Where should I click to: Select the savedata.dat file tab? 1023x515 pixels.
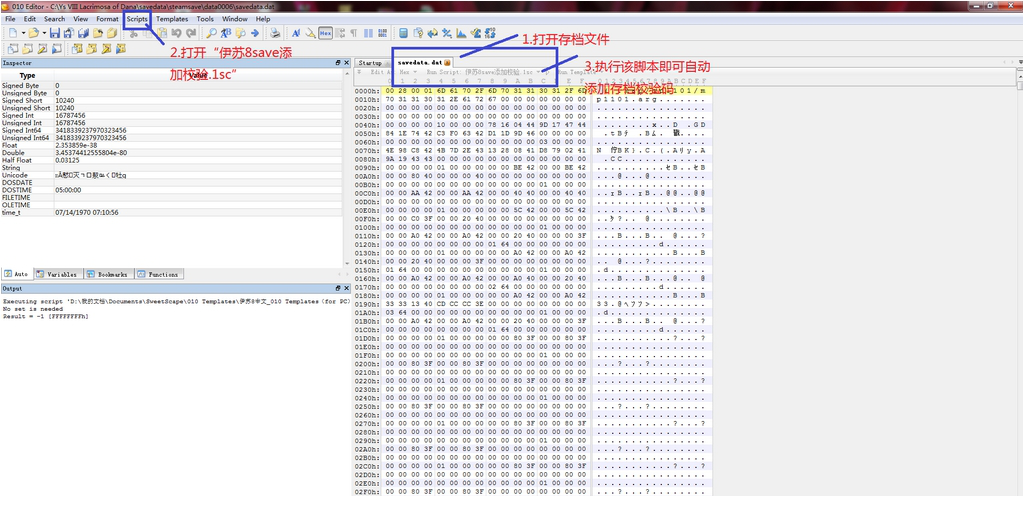click(425, 63)
